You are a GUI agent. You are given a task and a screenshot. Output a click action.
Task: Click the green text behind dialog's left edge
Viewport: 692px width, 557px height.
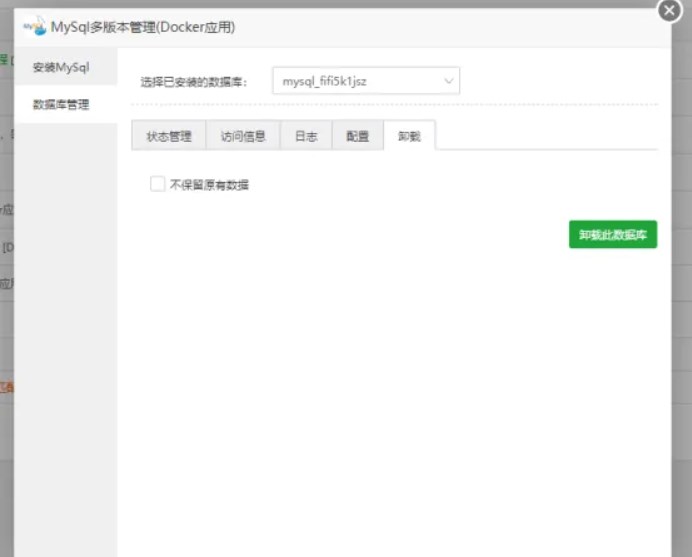pyautogui.click(x=6, y=62)
